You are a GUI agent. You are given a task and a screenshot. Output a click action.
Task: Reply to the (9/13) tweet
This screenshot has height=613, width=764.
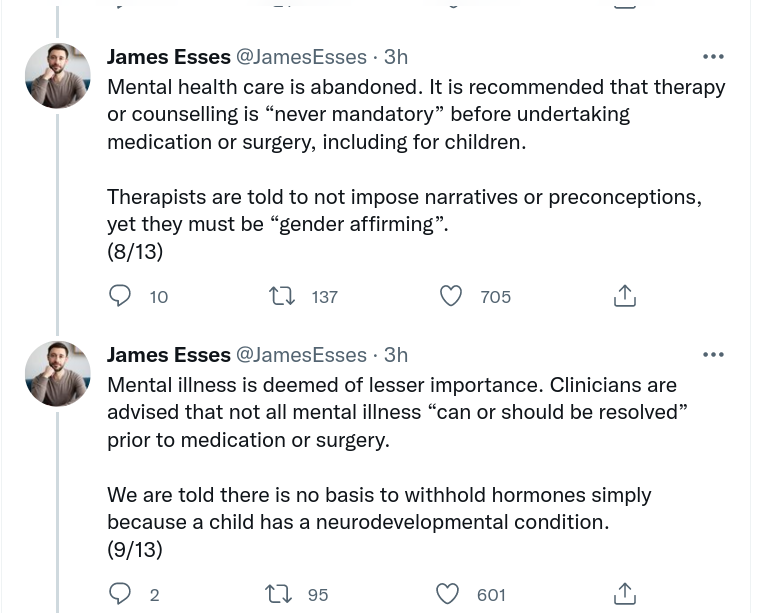(x=120, y=594)
